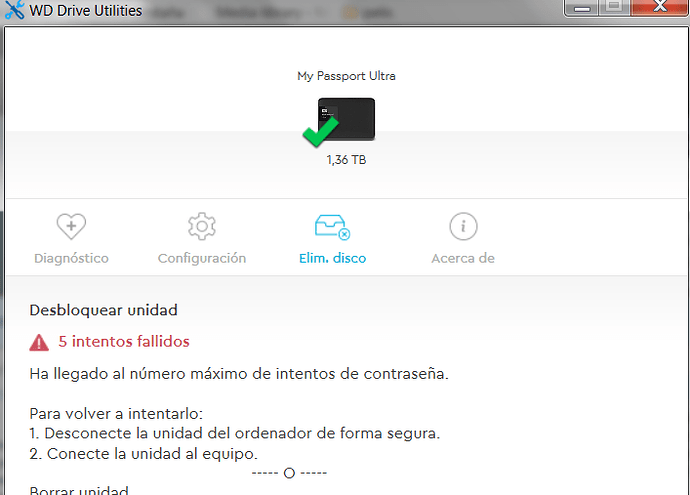The image size is (690, 495).
Task: Click the WD Drive Utilities title bar icon
Action: [14, 10]
